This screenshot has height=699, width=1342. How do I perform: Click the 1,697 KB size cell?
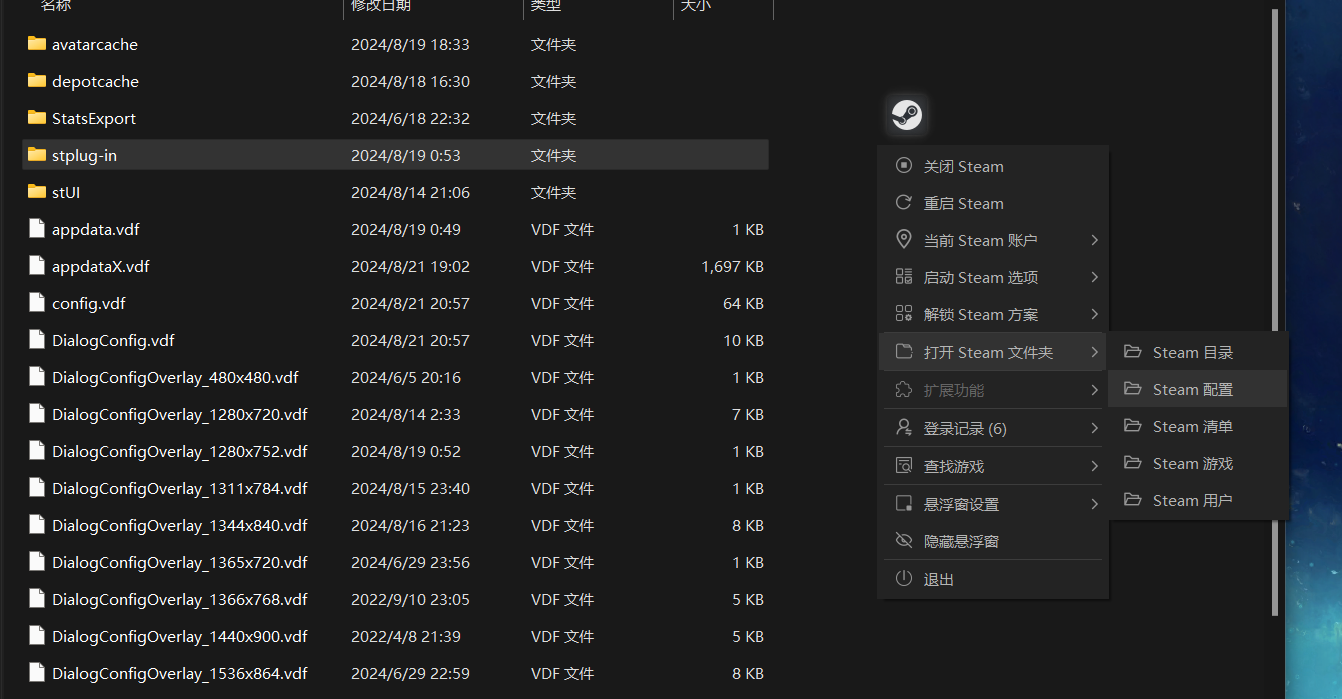point(733,266)
